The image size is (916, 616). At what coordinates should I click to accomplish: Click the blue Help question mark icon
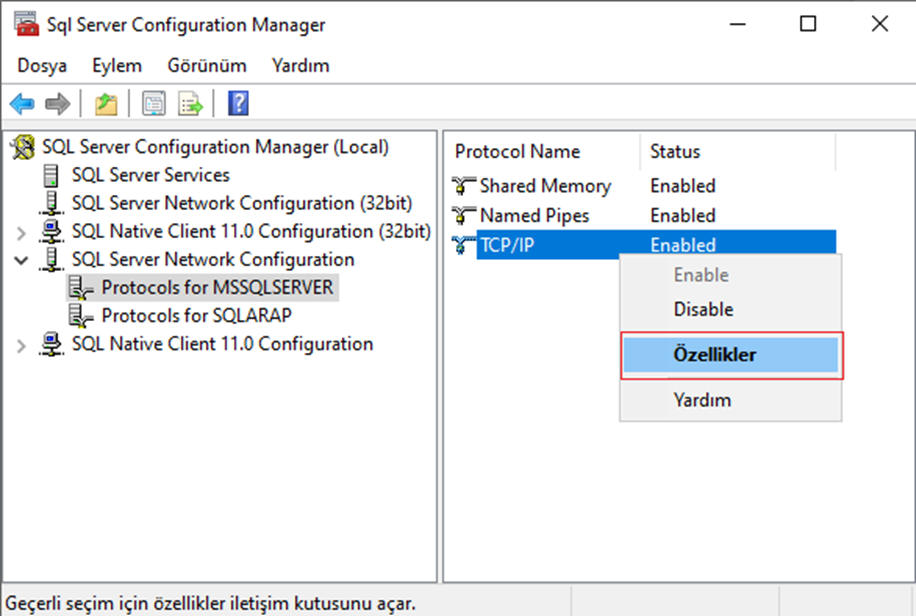[x=238, y=103]
